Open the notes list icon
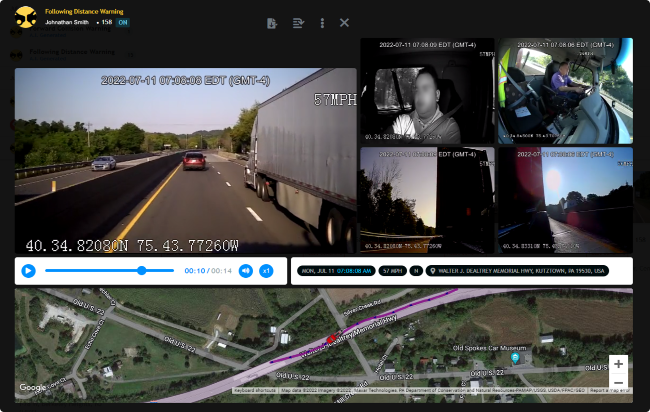This screenshot has height=412, width=650. click(297, 23)
